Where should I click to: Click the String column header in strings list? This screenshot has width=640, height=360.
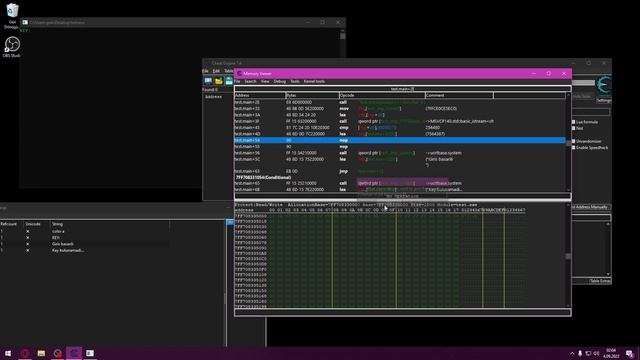[x=109, y=224]
